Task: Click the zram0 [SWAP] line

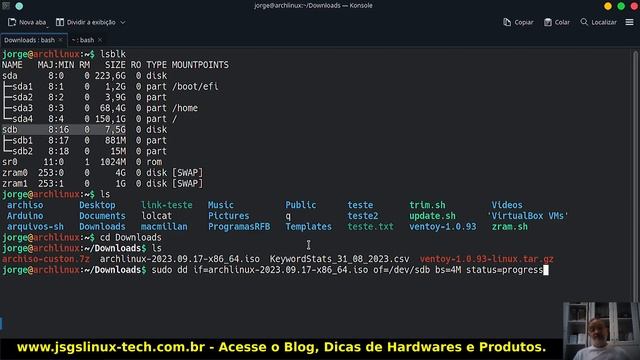Action: (102, 173)
